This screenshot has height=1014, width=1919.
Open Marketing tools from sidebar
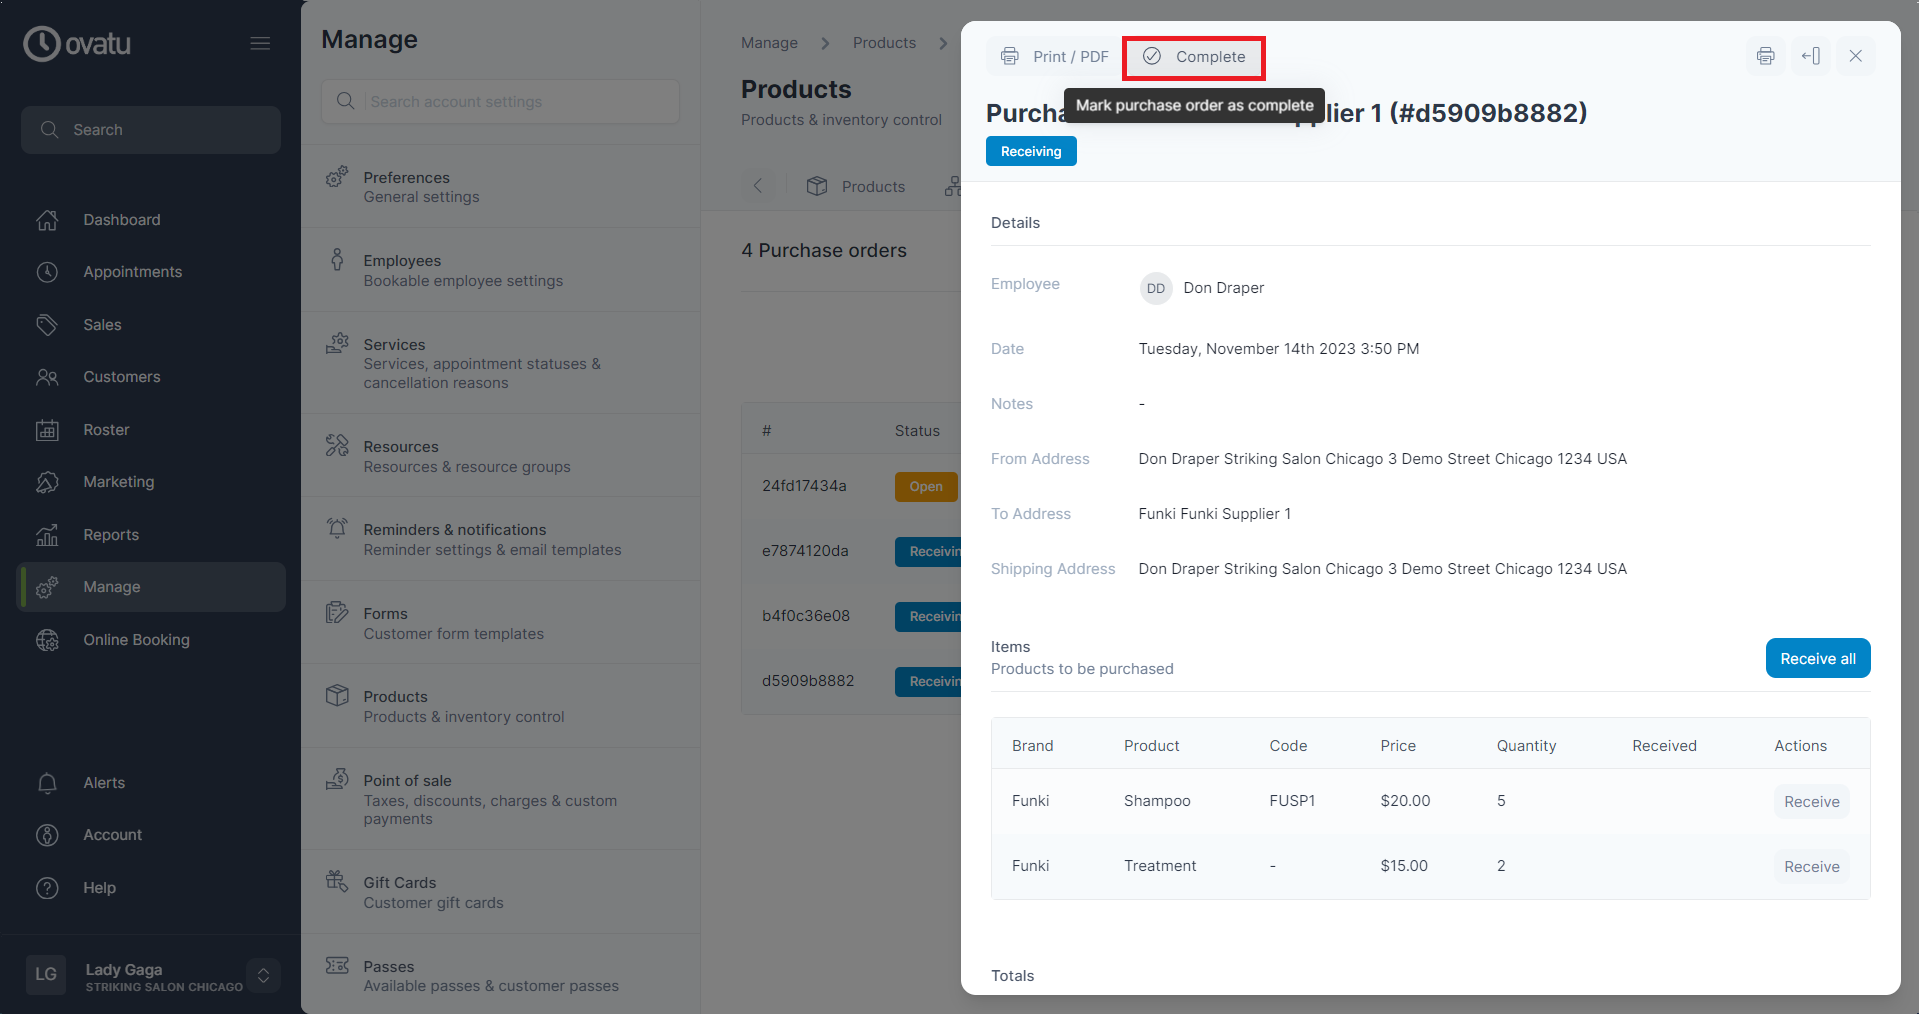119,481
